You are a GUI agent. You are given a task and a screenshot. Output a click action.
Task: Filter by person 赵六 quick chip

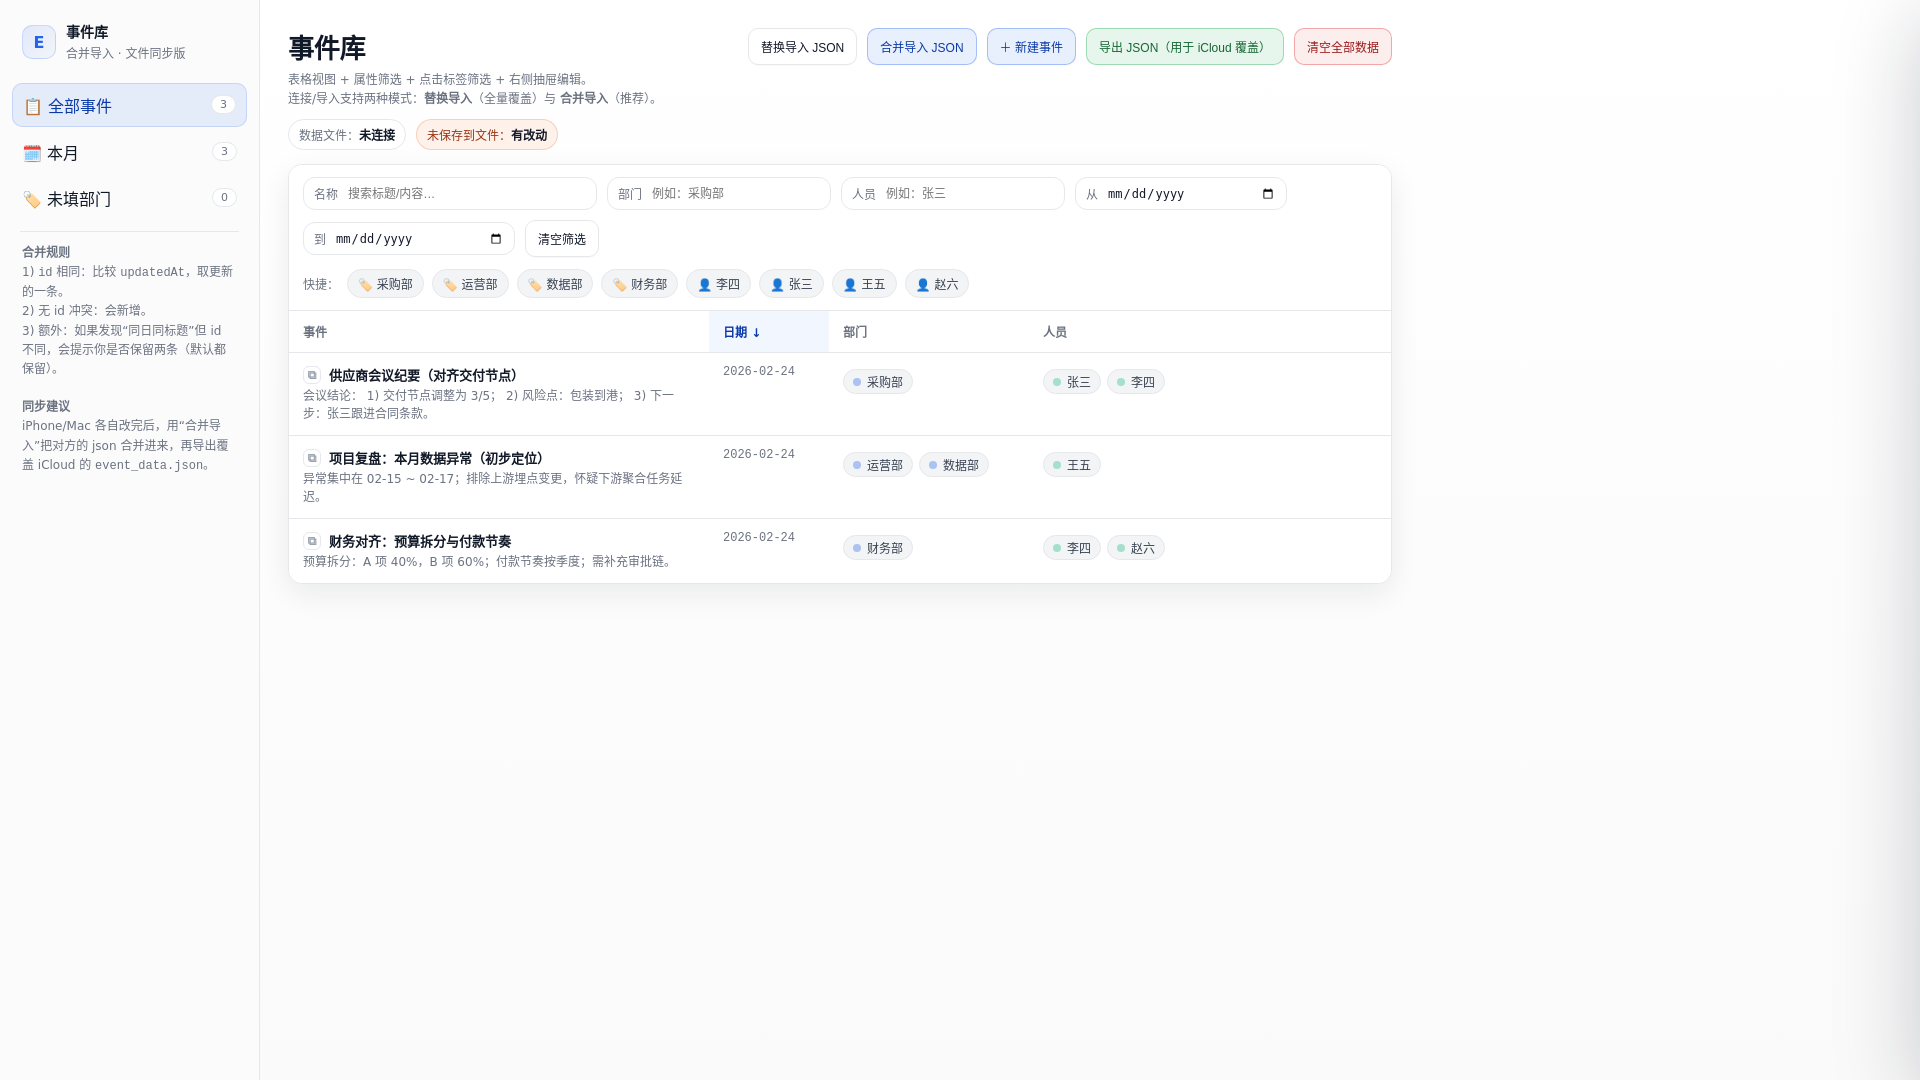pos(937,284)
